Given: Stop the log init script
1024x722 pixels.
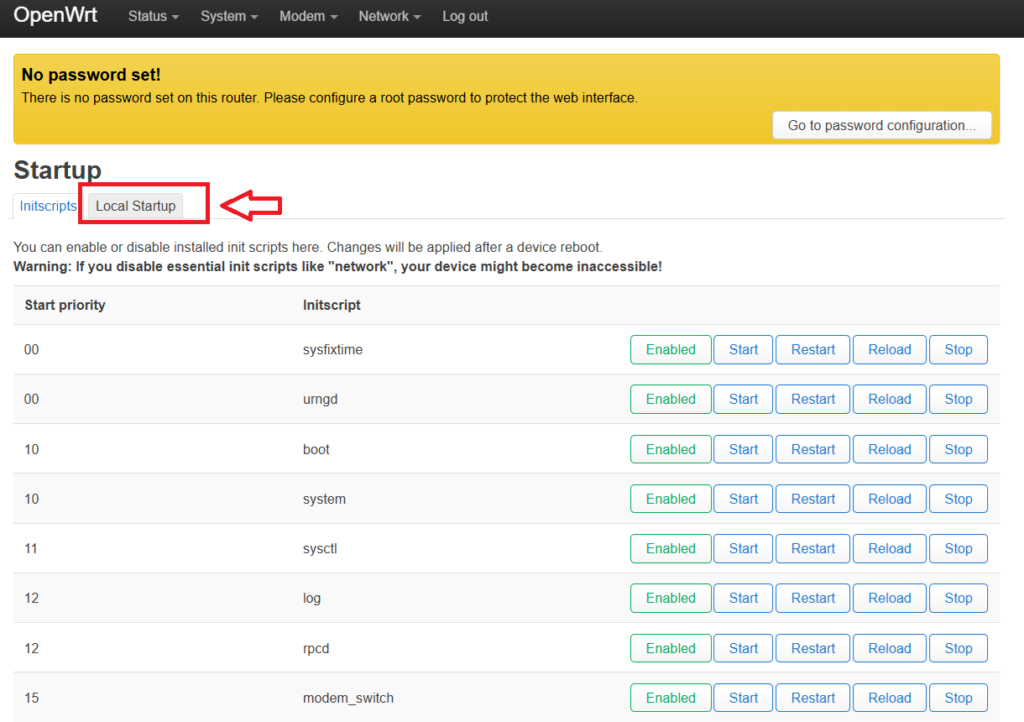Looking at the screenshot, I should coord(958,598).
